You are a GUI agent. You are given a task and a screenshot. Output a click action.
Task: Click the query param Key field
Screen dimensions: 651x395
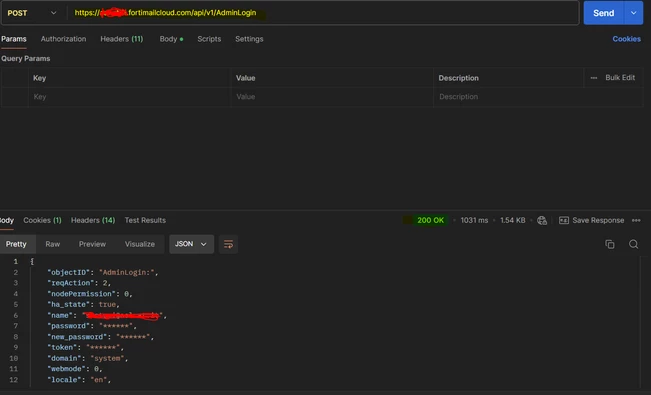click(x=129, y=97)
